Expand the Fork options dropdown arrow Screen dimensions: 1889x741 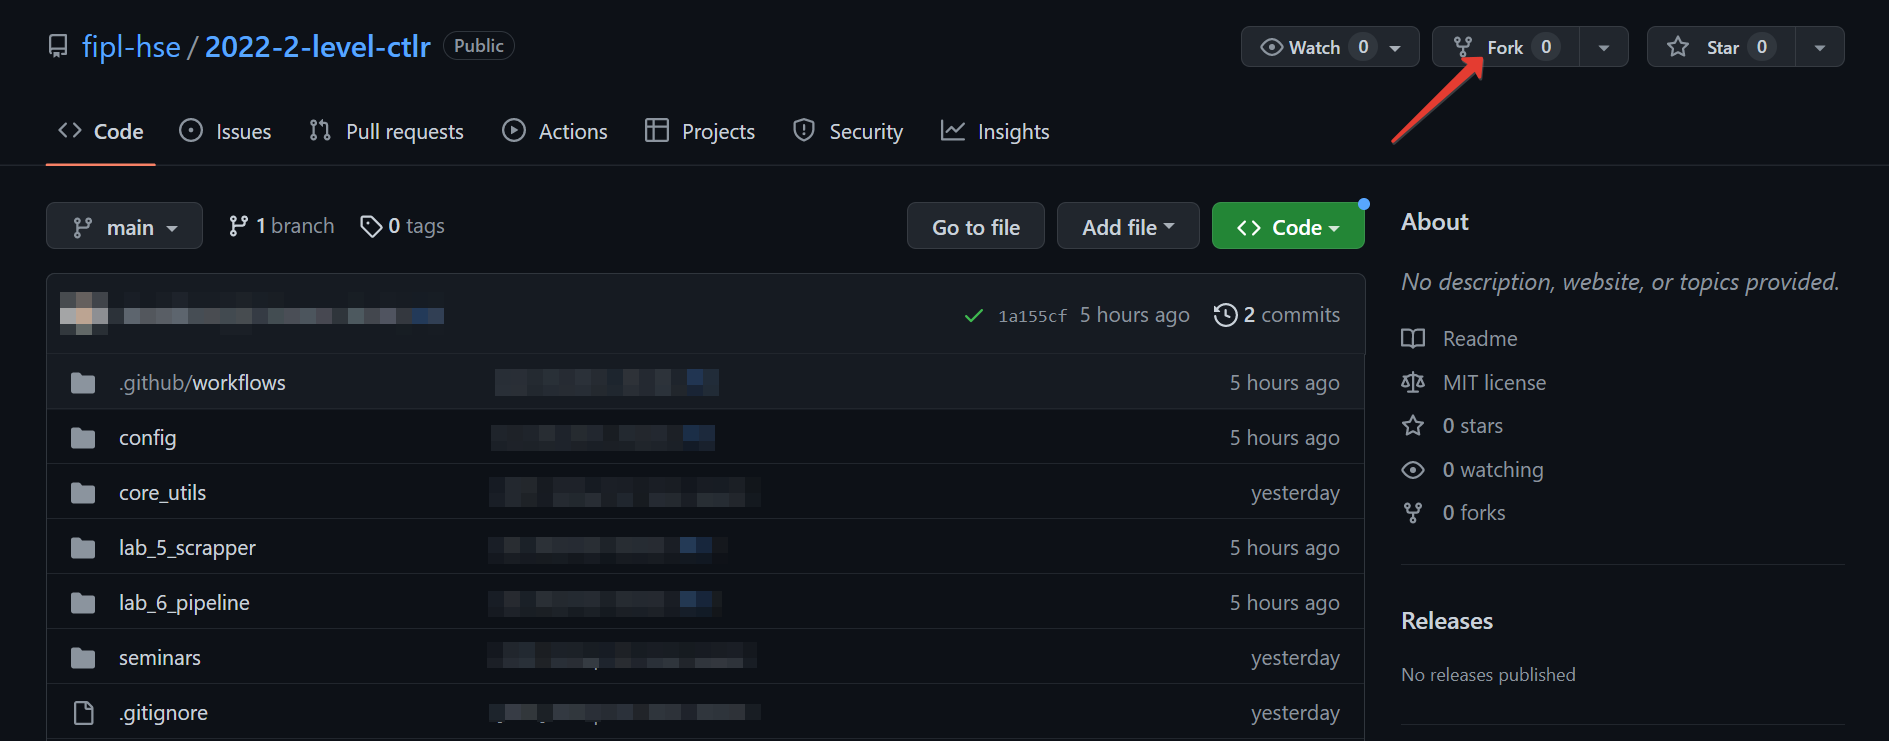1604,47
